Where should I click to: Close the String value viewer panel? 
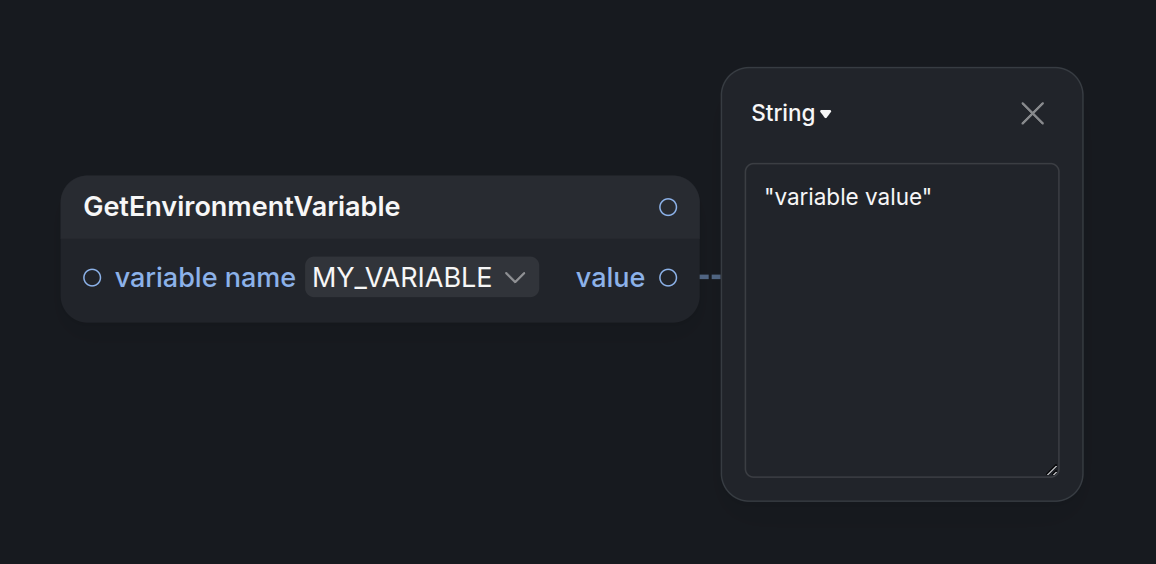1032,114
